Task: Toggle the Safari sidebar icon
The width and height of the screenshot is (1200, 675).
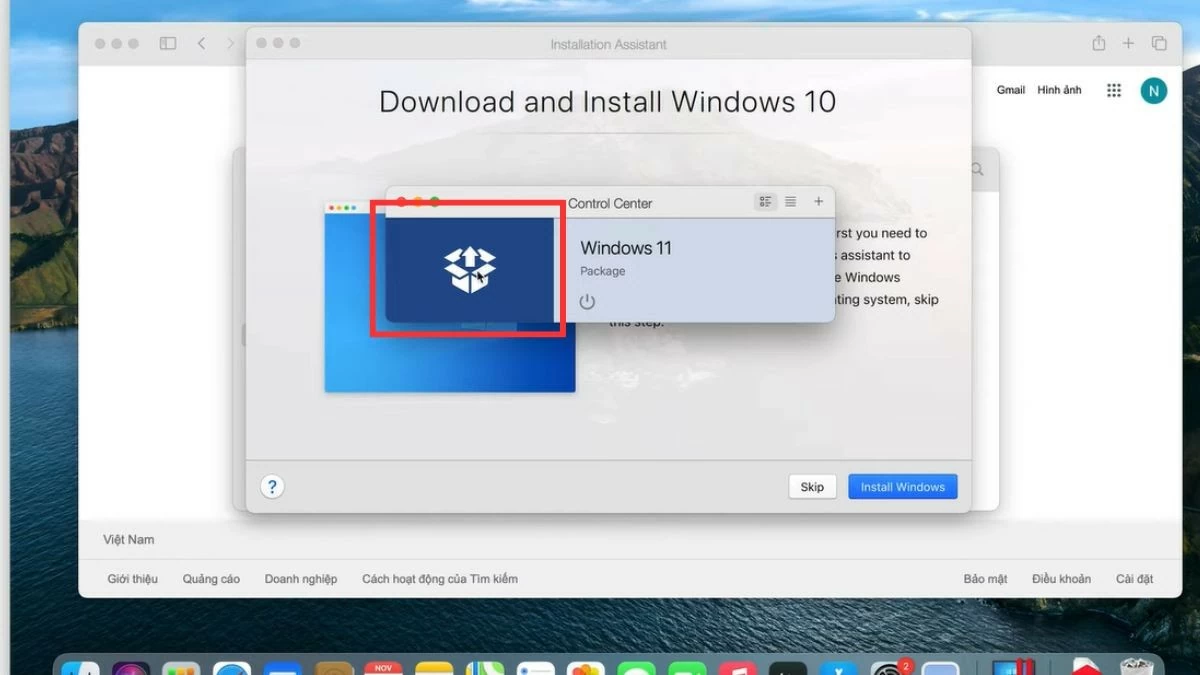Action: (x=168, y=44)
